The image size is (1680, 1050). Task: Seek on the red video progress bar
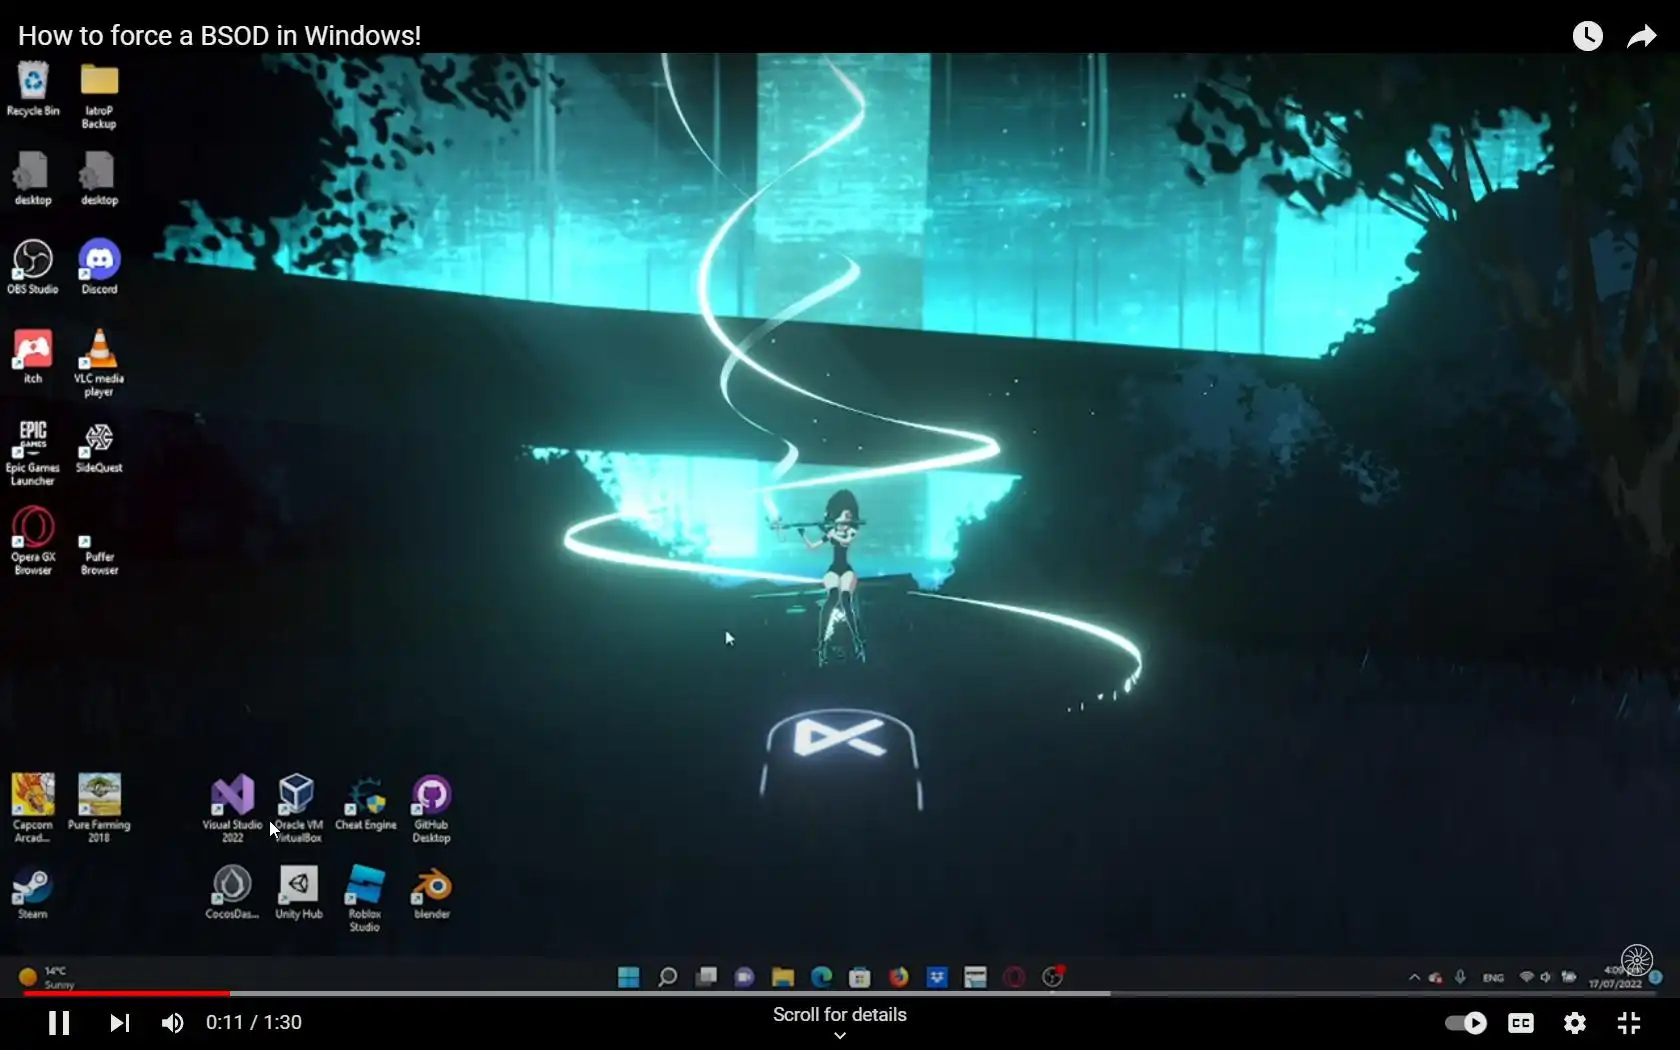click(x=126, y=993)
